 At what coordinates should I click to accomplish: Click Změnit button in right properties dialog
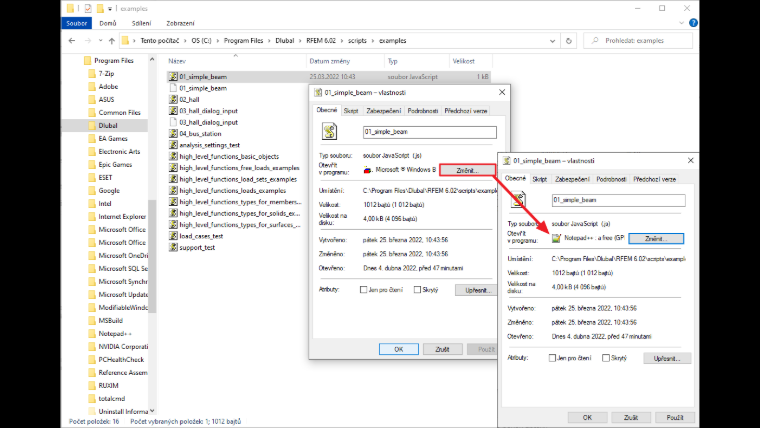coord(656,238)
